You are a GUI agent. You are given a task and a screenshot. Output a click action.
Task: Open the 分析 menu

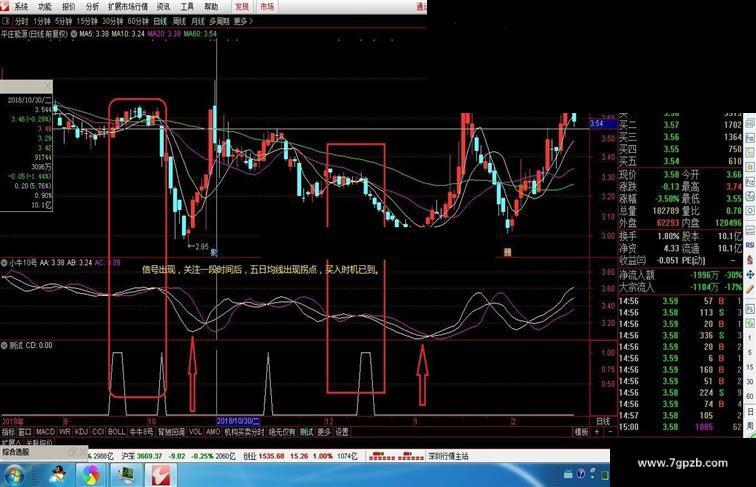[92, 7]
